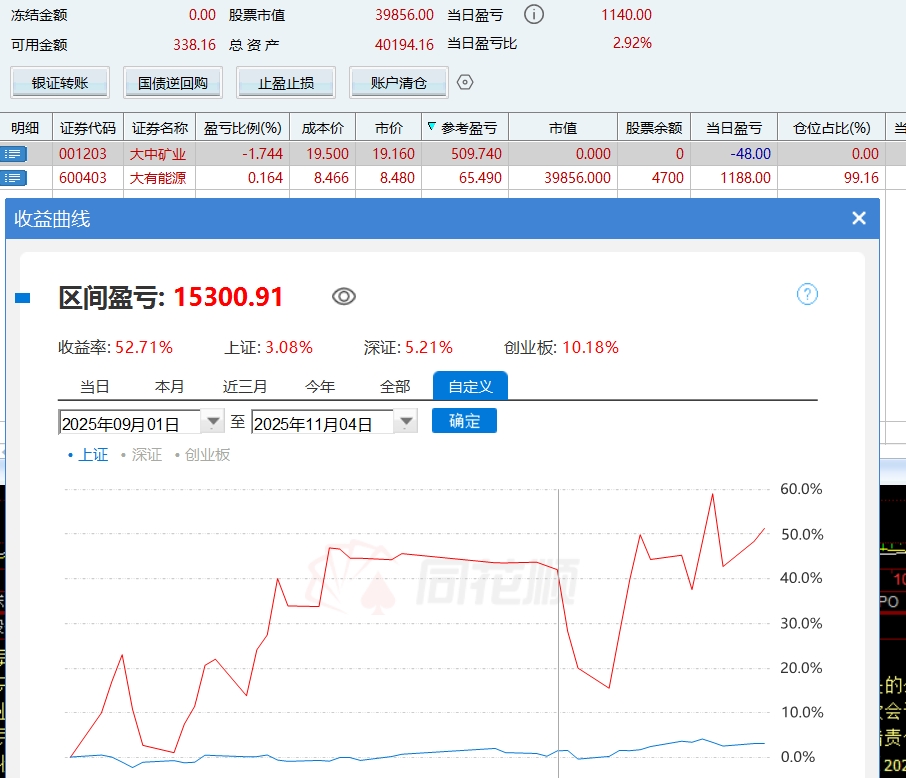906x778 pixels.
Task: Sort by 股票余额 column header
Action: pos(654,128)
